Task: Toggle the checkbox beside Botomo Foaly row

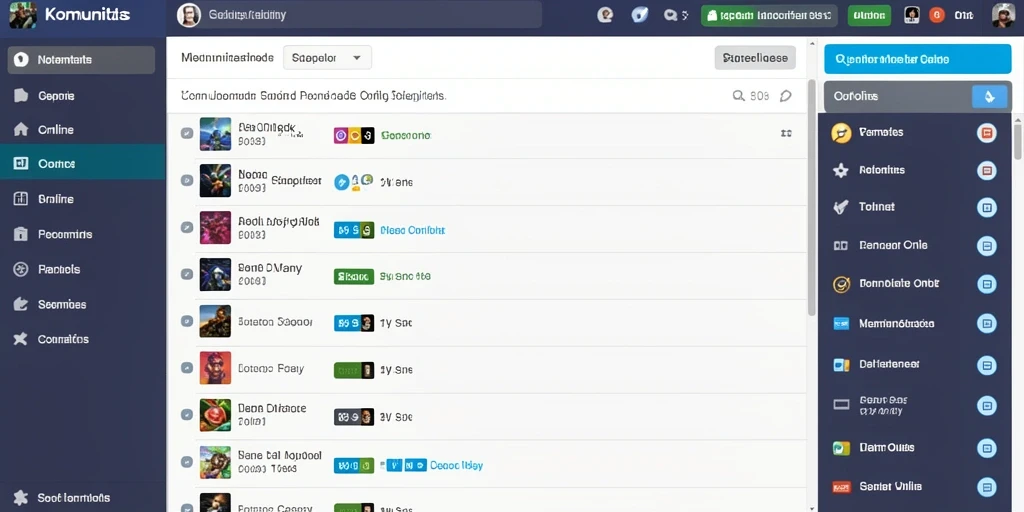Action: 187,368
